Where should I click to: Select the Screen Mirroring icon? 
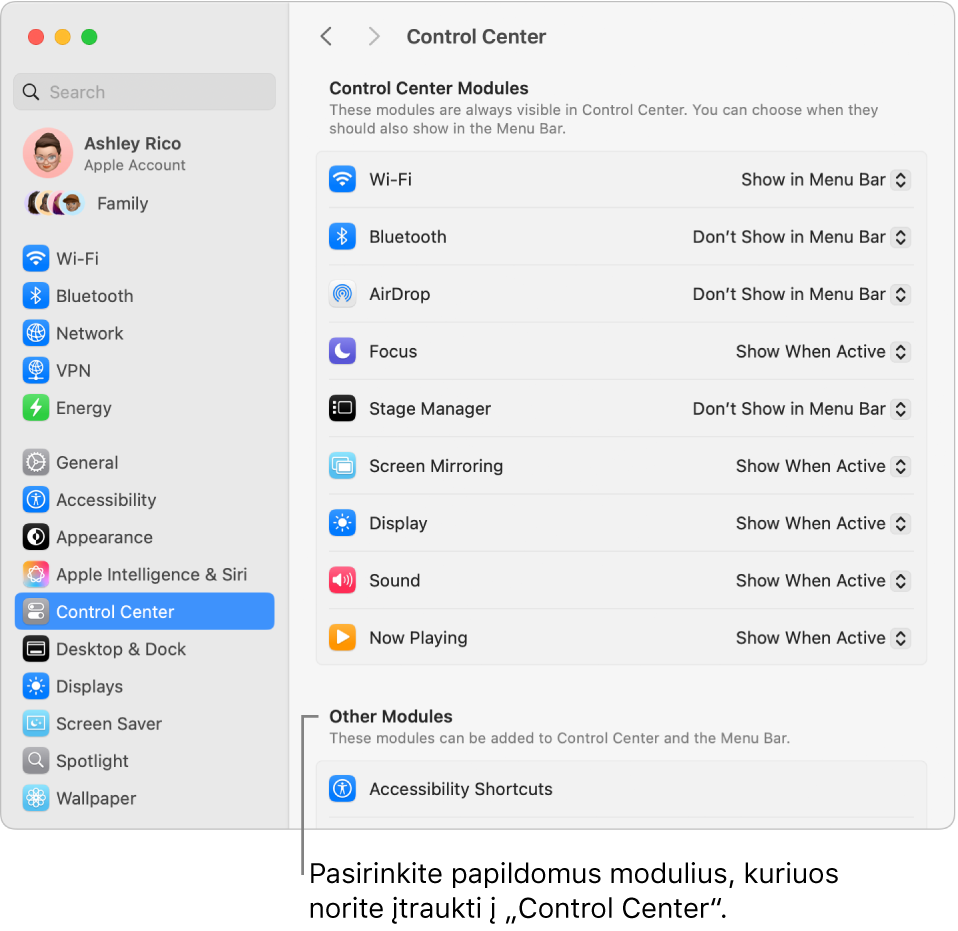pyautogui.click(x=341, y=466)
